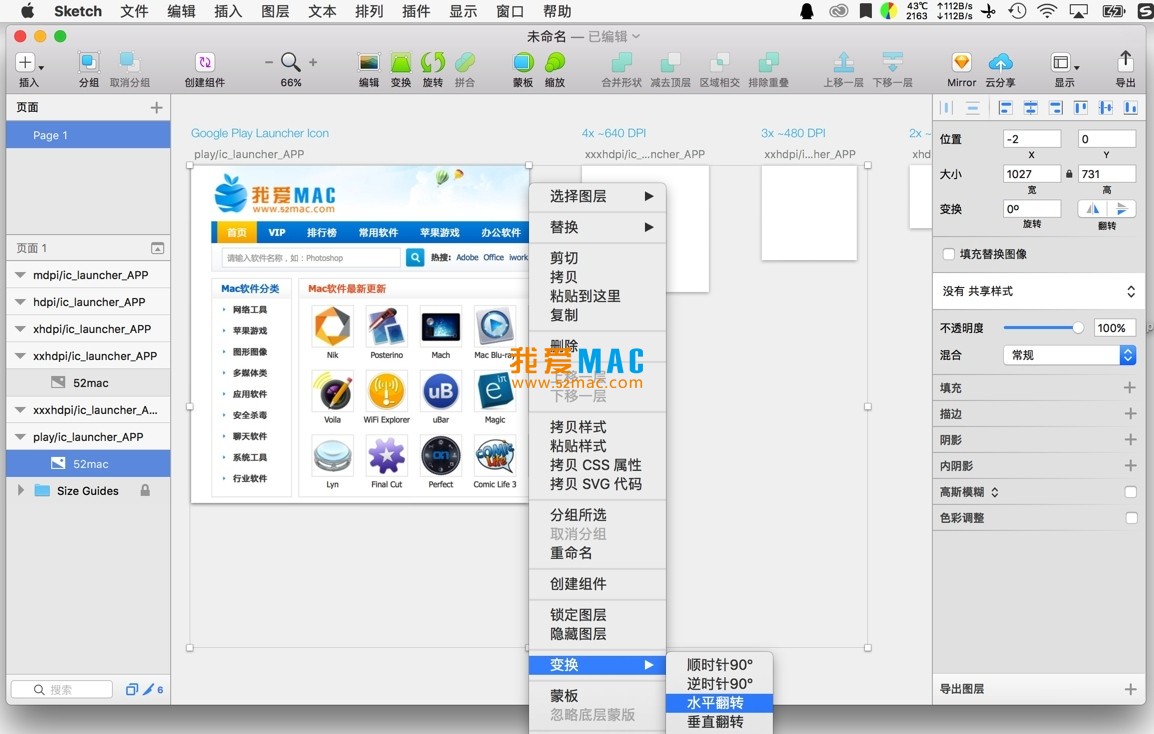Click the 导出 (Export) toolbar icon
This screenshot has height=734, width=1154.
[1125, 62]
